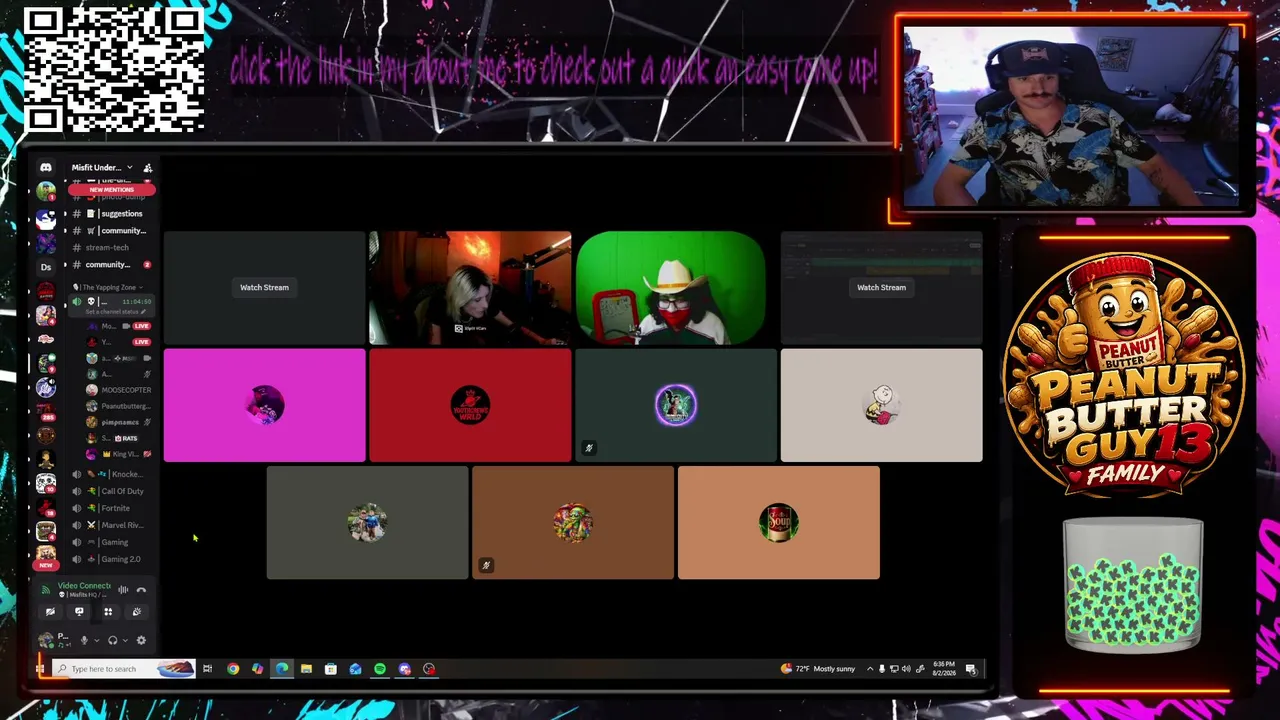Open the weather widget showing Mostly sunny

point(819,669)
